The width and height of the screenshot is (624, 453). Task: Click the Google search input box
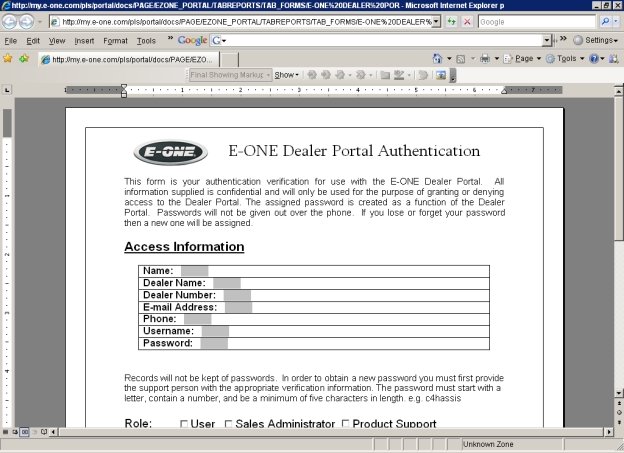537,21
